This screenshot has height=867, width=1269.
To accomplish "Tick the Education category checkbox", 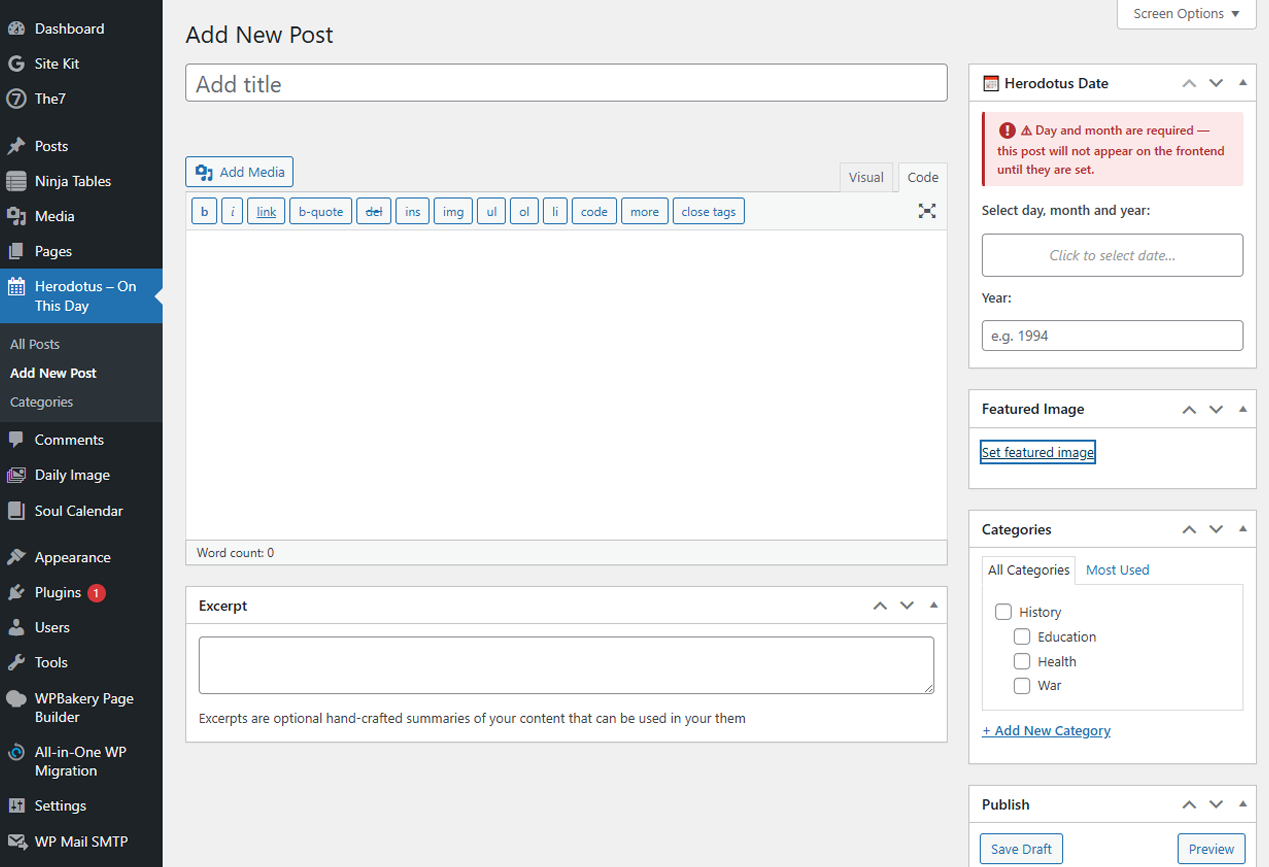I will (1022, 637).
